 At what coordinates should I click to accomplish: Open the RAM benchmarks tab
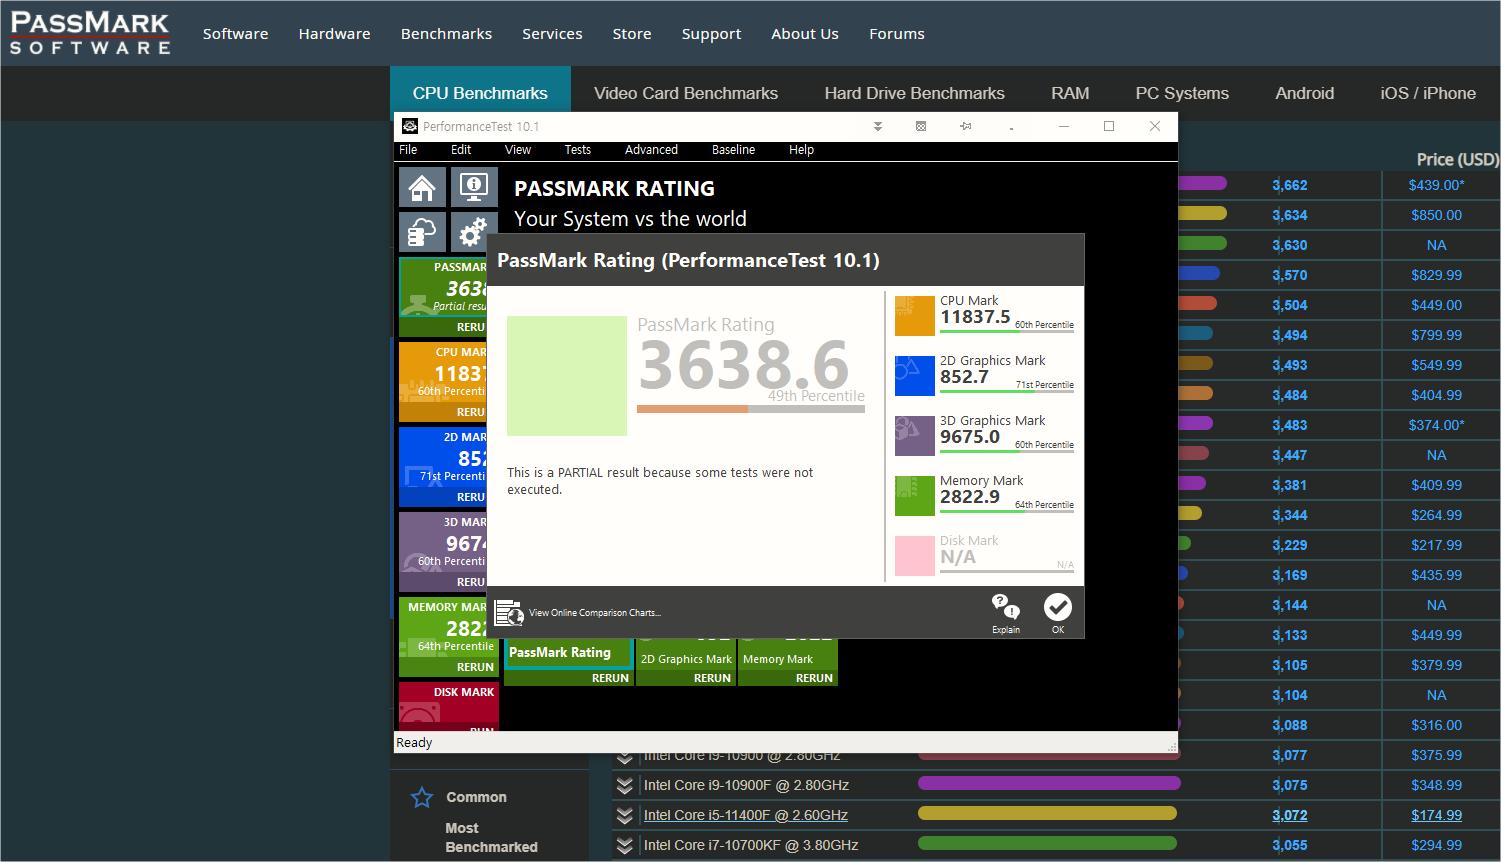click(x=1070, y=93)
